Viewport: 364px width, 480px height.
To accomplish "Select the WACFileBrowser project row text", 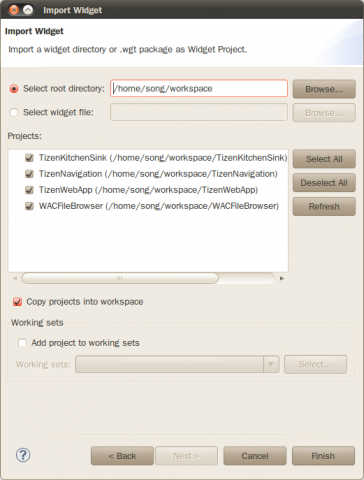I will [x=159, y=206].
